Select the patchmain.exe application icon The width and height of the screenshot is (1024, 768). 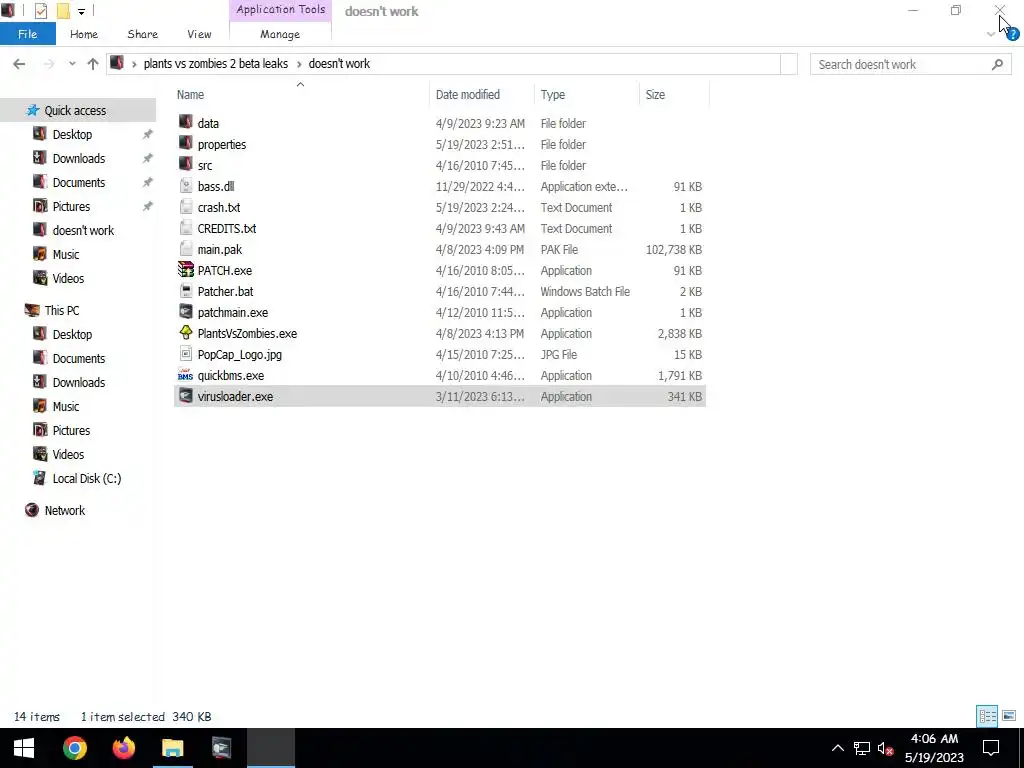click(x=185, y=312)
